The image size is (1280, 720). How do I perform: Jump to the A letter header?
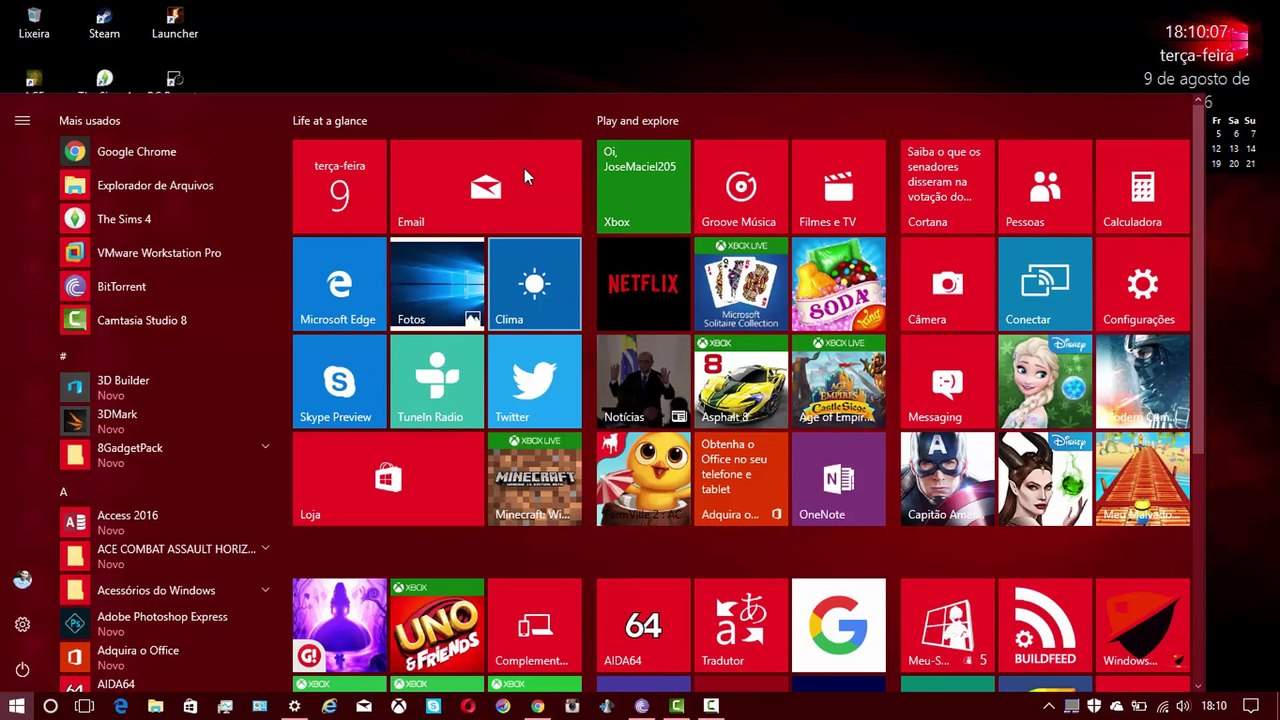[x=63, y=492]
